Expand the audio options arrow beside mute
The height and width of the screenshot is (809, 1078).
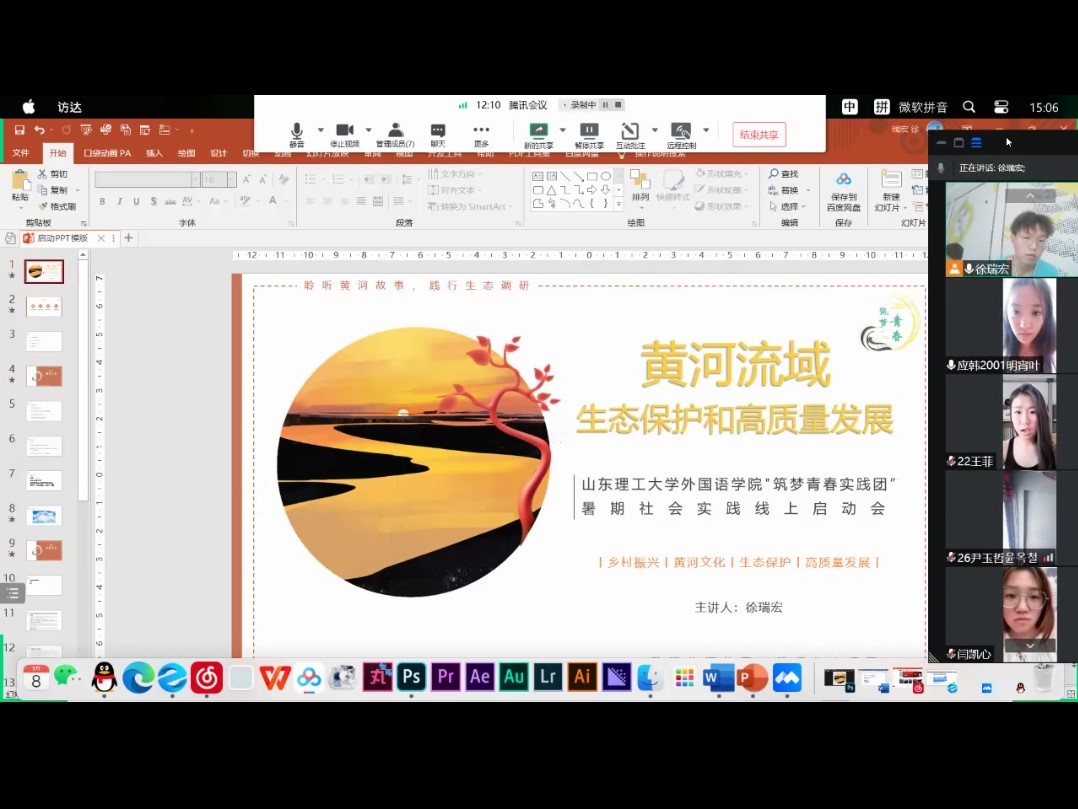click(x=320, y=130)
